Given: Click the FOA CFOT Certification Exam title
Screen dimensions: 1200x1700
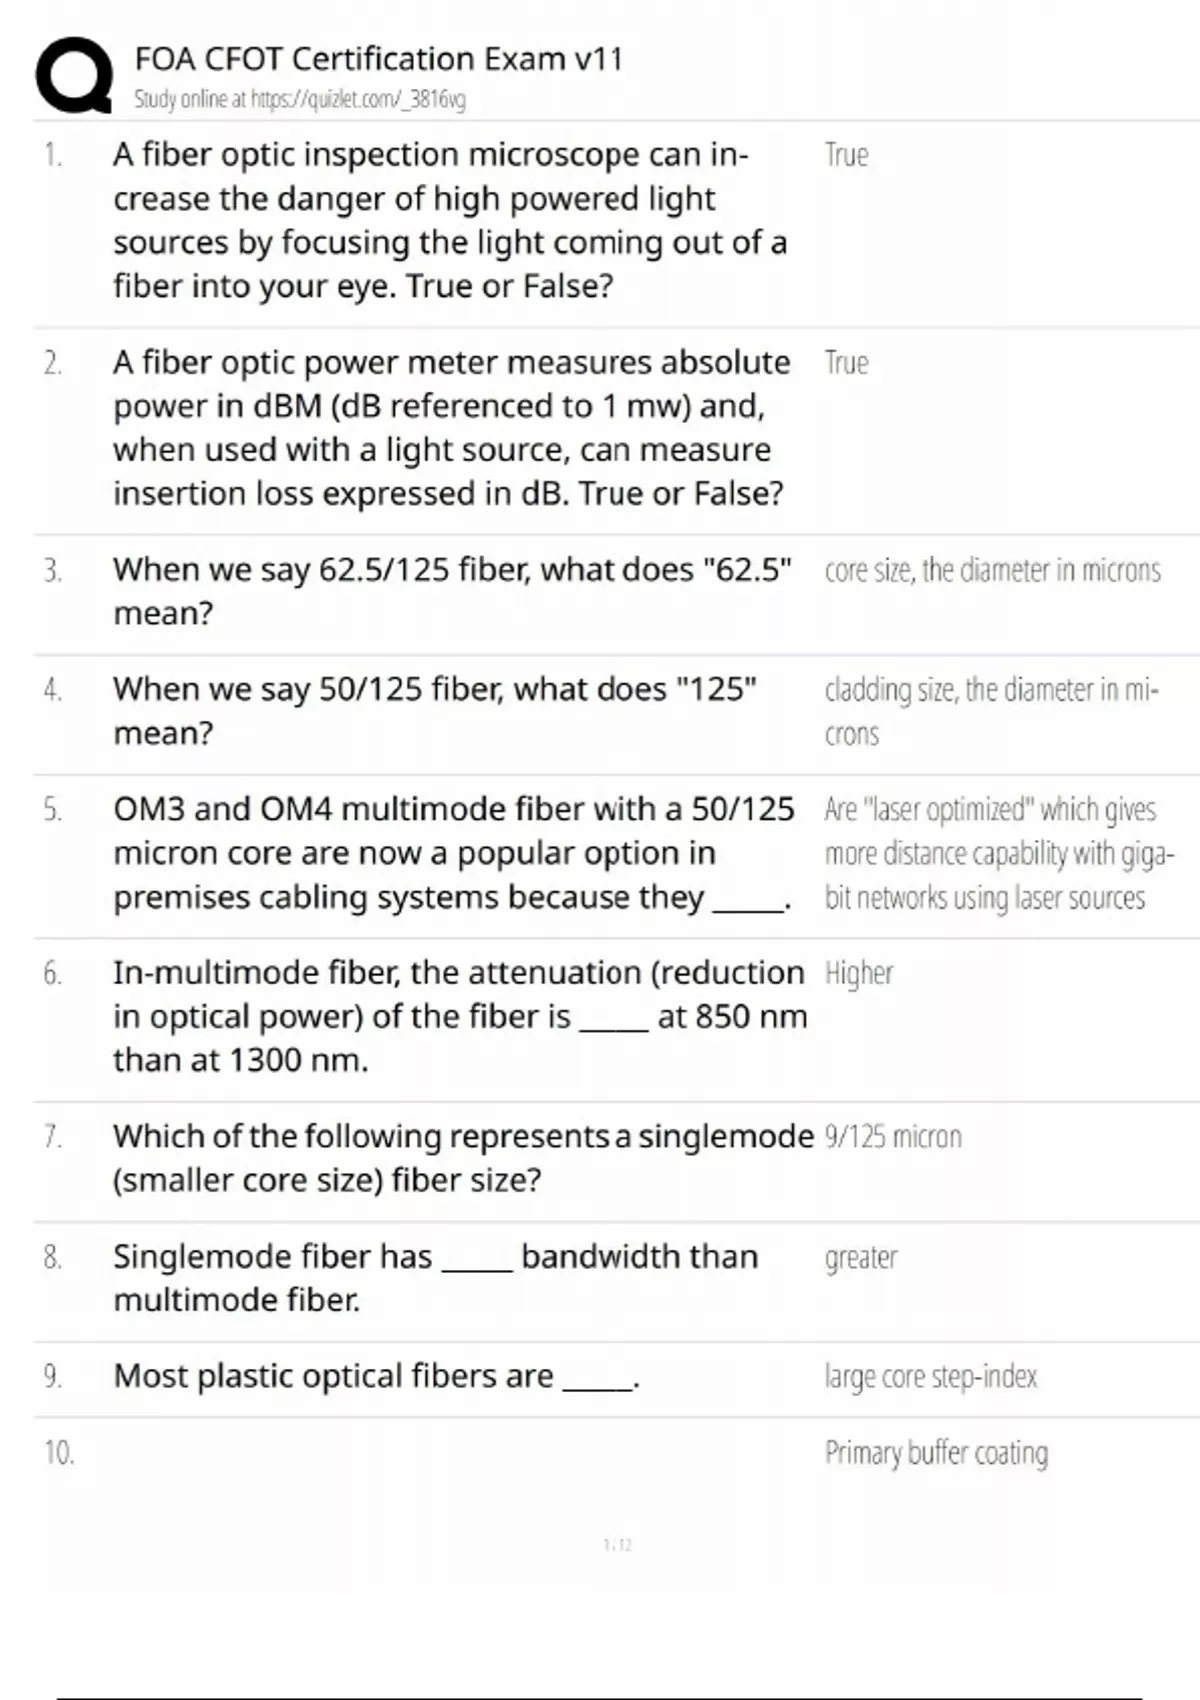Looking at the screenshot, I should coord(378,59).
